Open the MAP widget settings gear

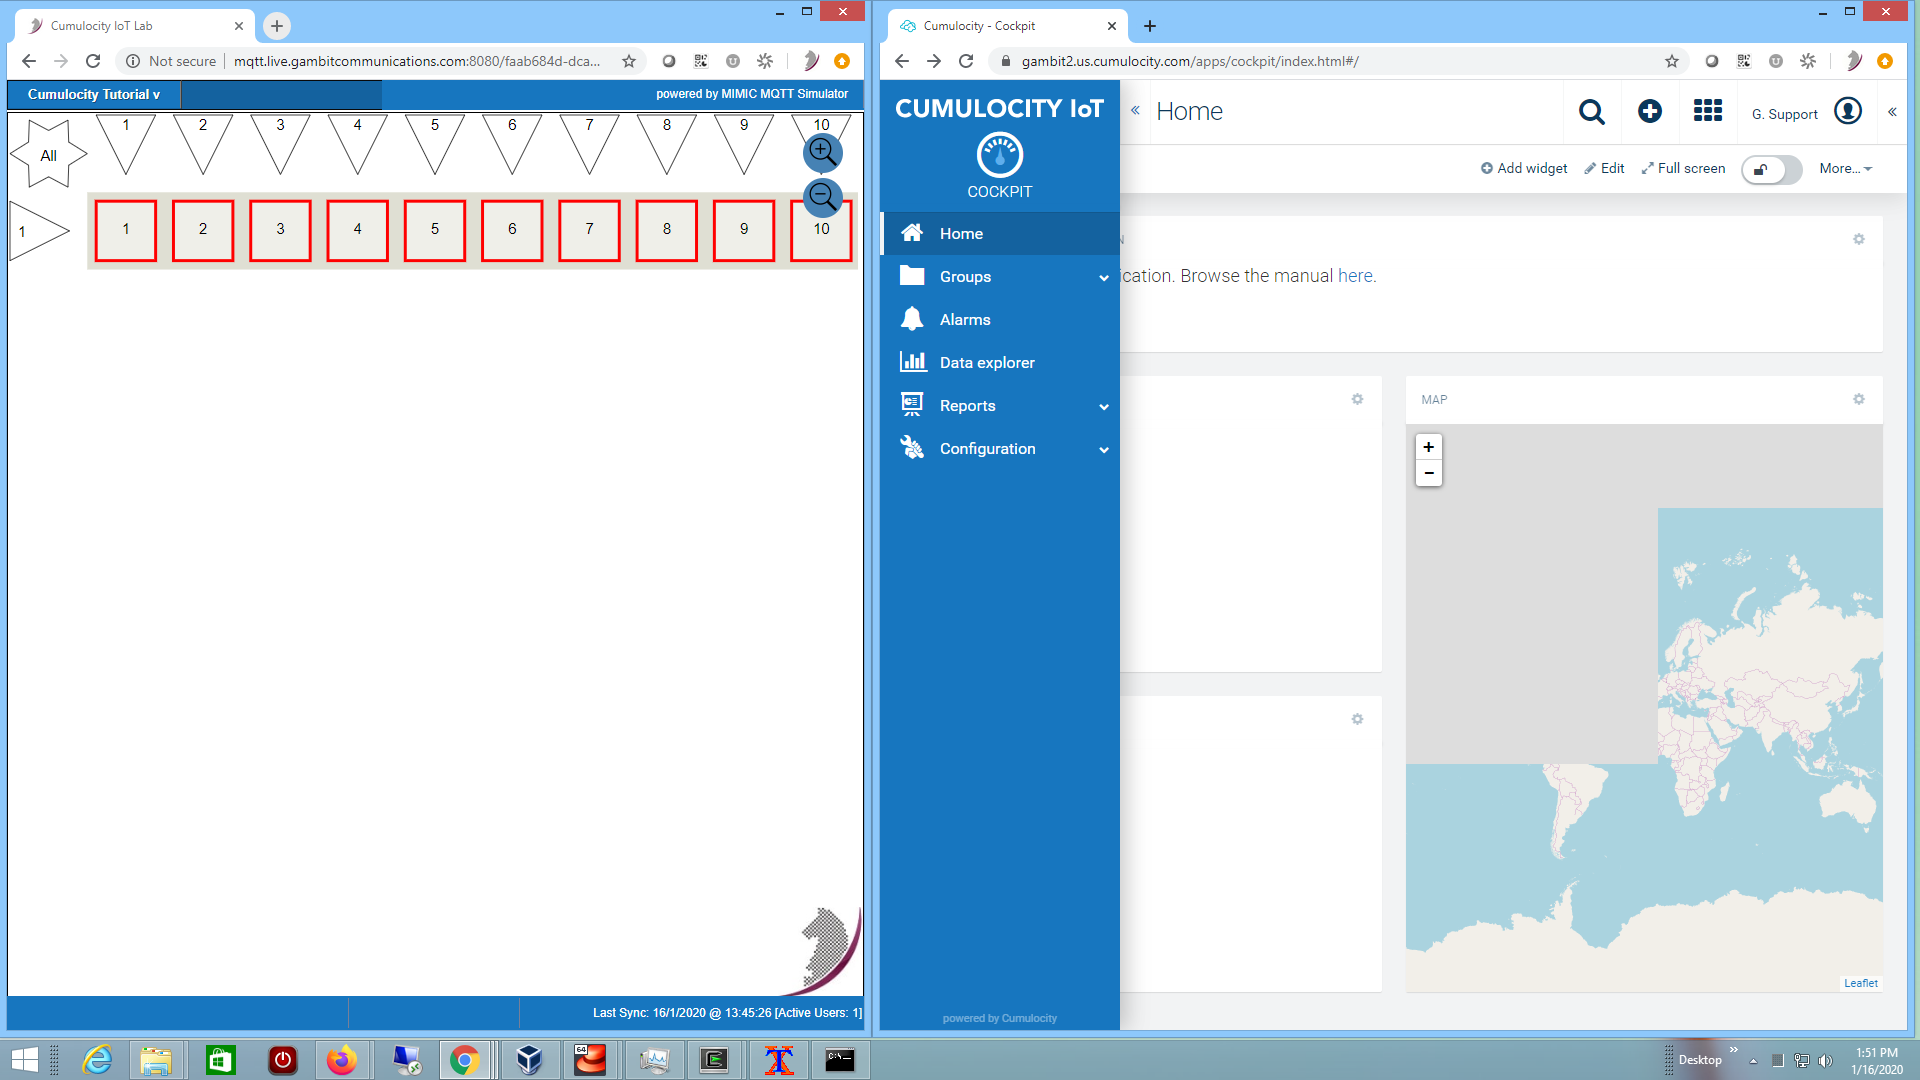(1859, 399)
